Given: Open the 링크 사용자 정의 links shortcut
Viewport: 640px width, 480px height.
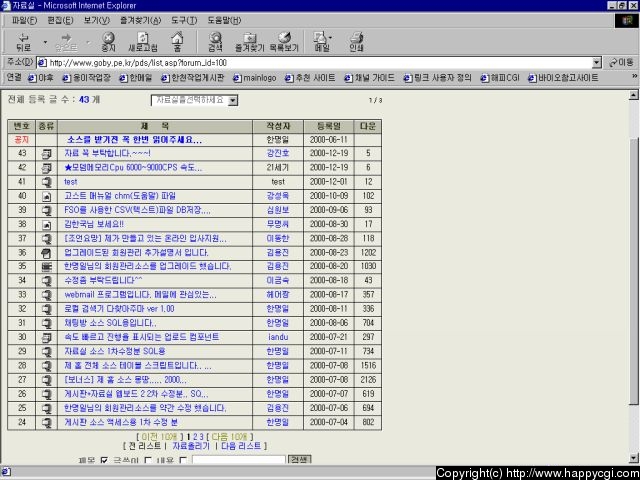Looking at the screenshot, I should [x=437, y=78].
